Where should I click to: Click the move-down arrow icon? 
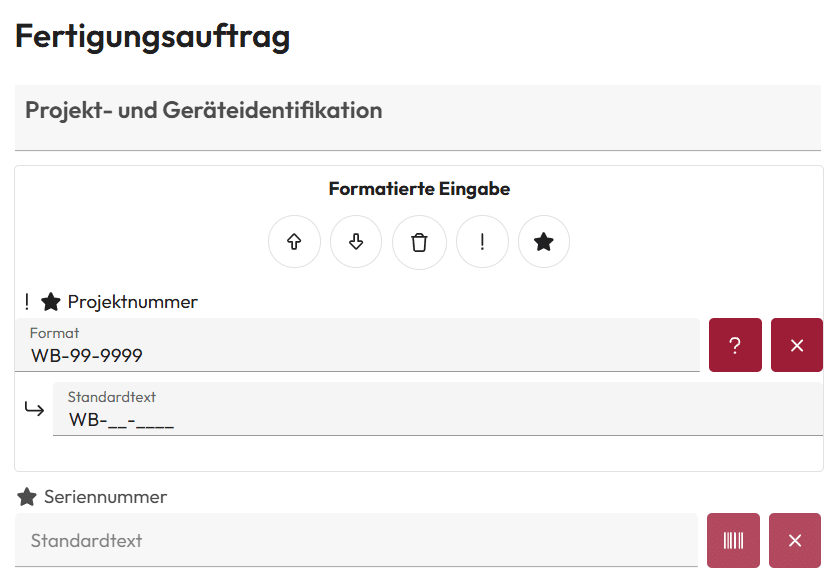pos(356,241)
